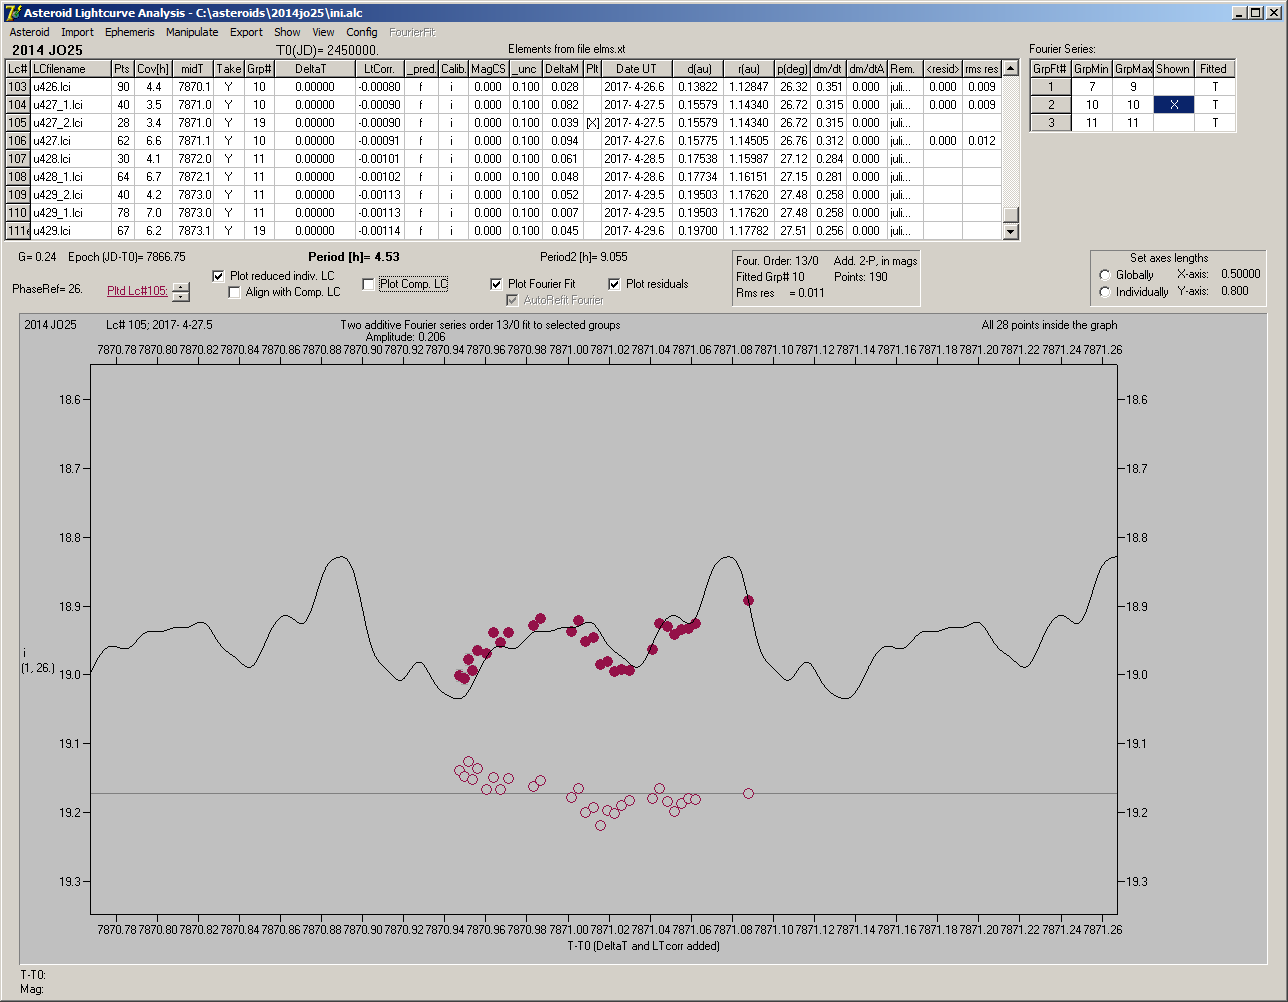Select row header 108 in the lightcurve table

pyautogui.click(x=17, y=177)
